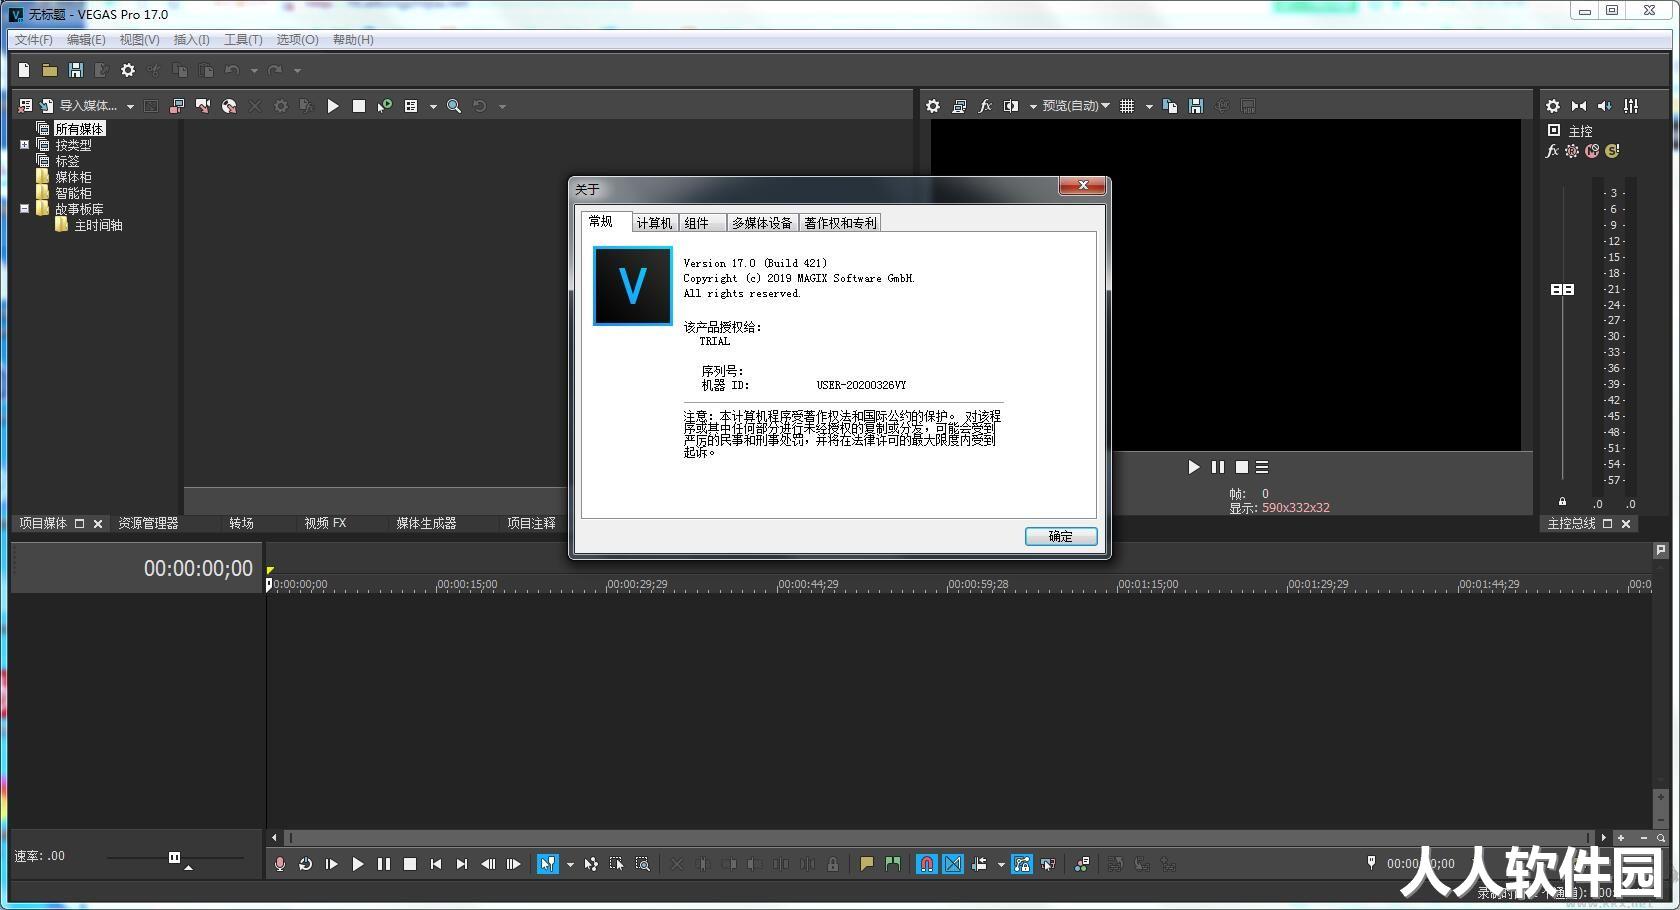
Task: Save the project with the floppy disk icon
Action: click(x=75, y=70)
